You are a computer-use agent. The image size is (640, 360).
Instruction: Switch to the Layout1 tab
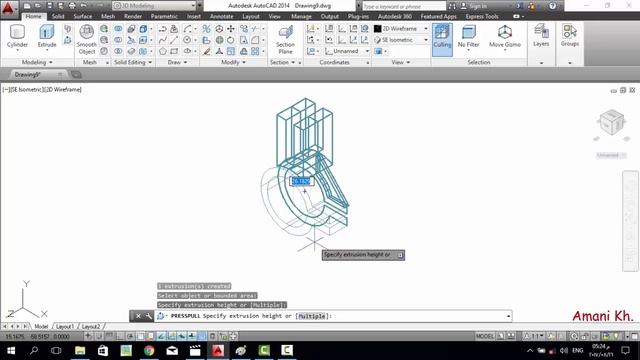64,327
